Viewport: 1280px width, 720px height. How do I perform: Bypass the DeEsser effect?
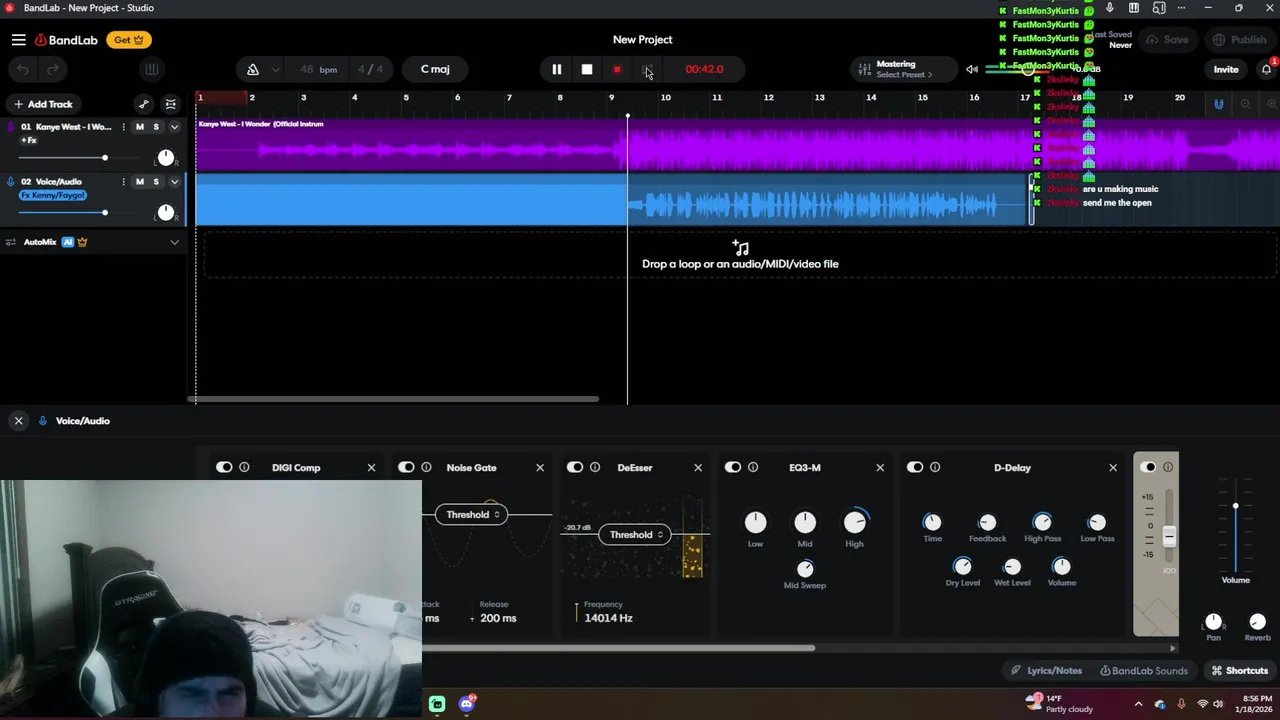575,467
